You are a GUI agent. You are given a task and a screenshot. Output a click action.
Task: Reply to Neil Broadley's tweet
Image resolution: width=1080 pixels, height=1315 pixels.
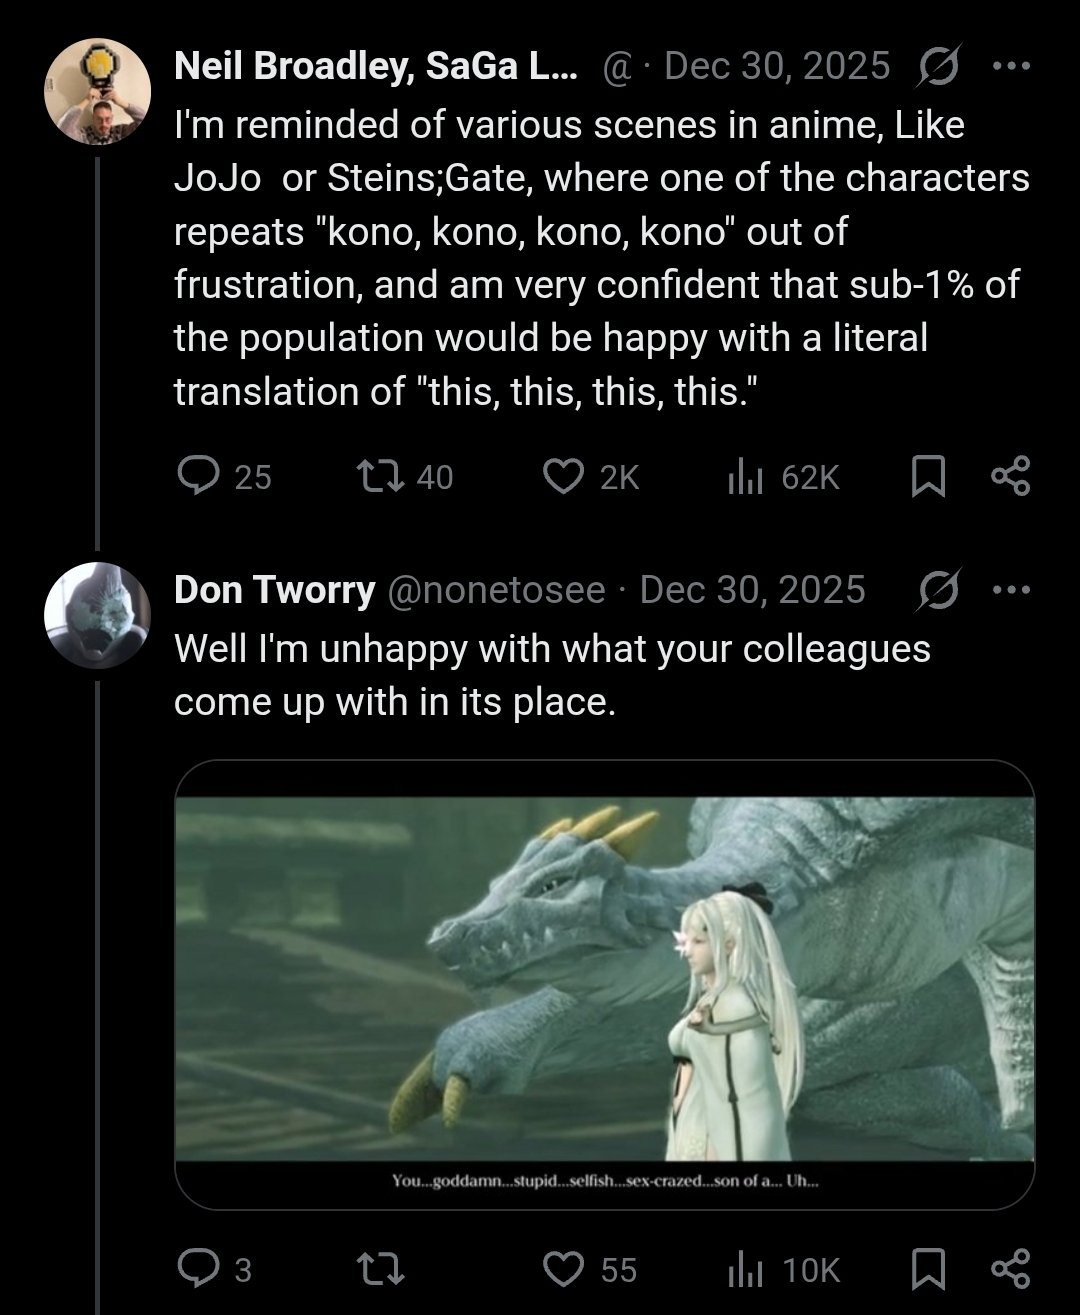coord(198,477)
